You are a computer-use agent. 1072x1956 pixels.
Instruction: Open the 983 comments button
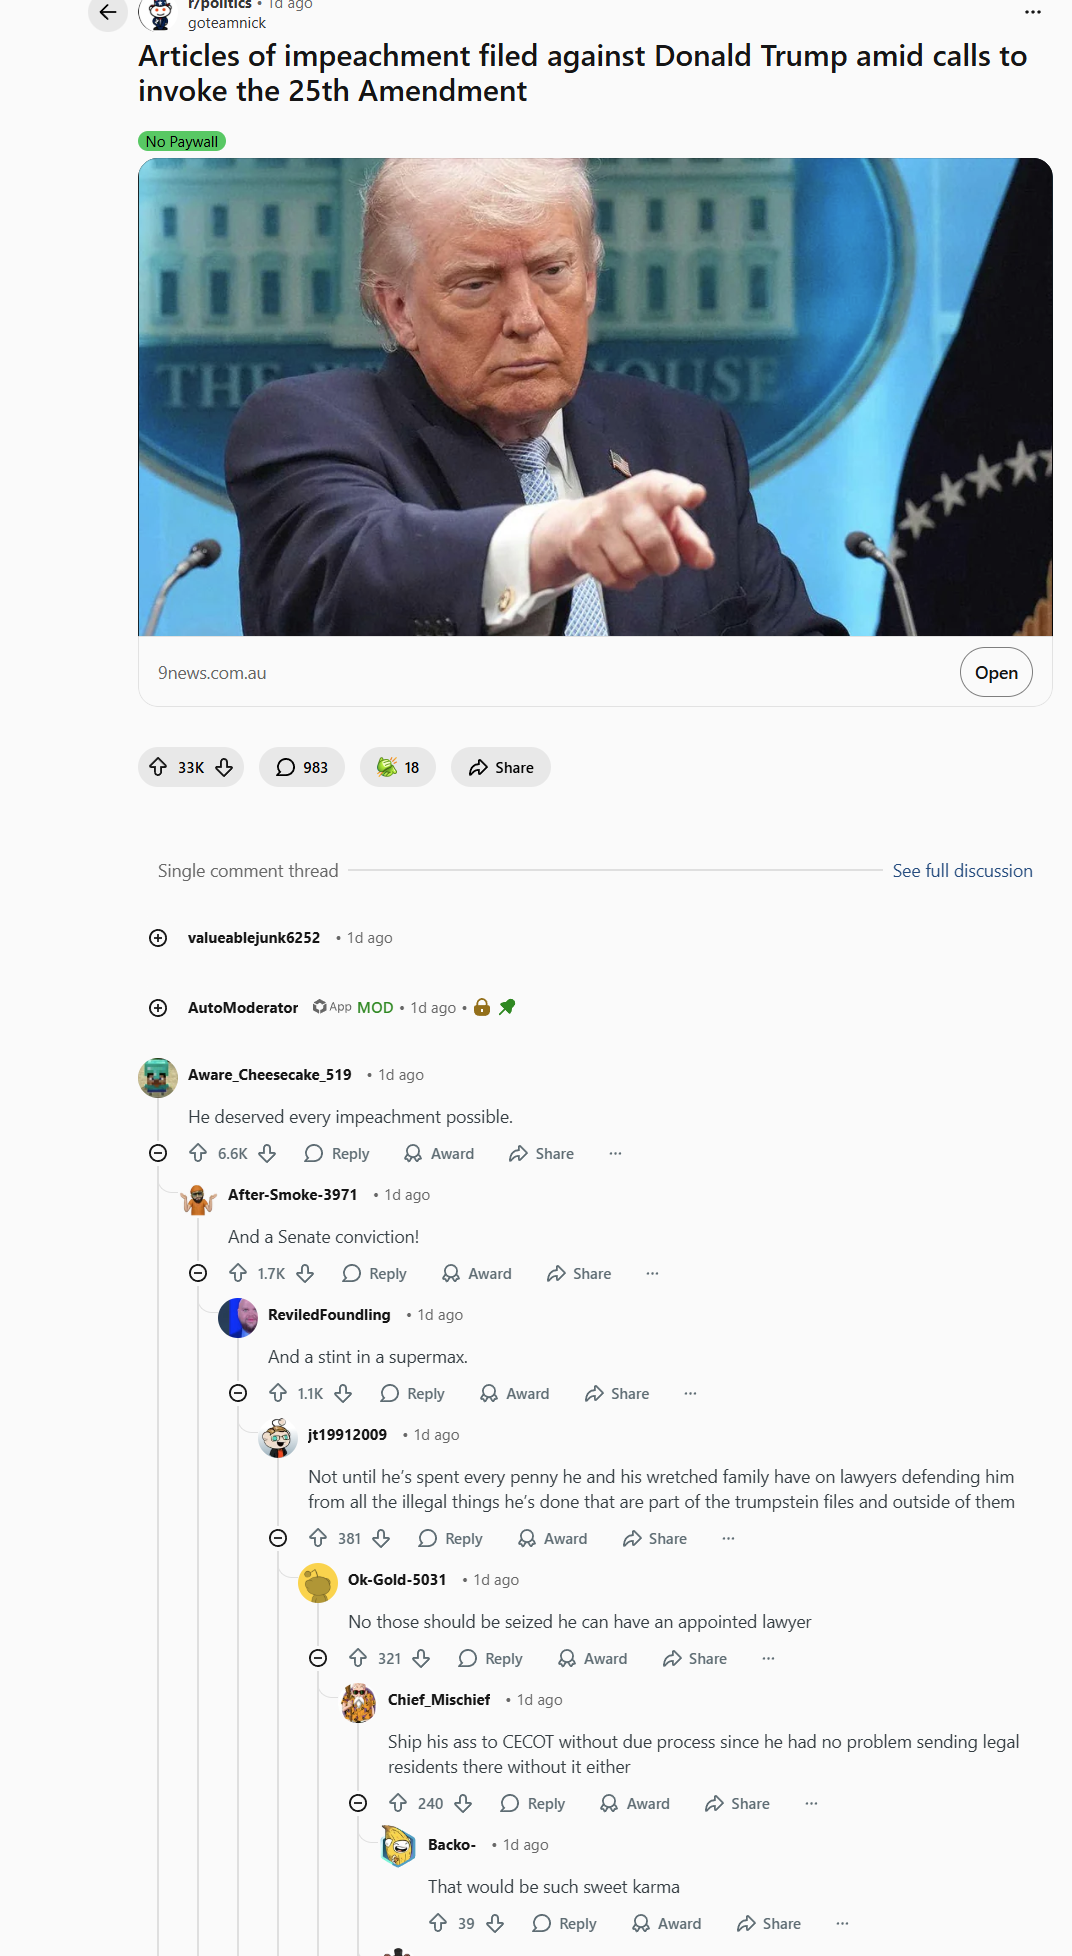pyautogui.click(x=302, y=767)
